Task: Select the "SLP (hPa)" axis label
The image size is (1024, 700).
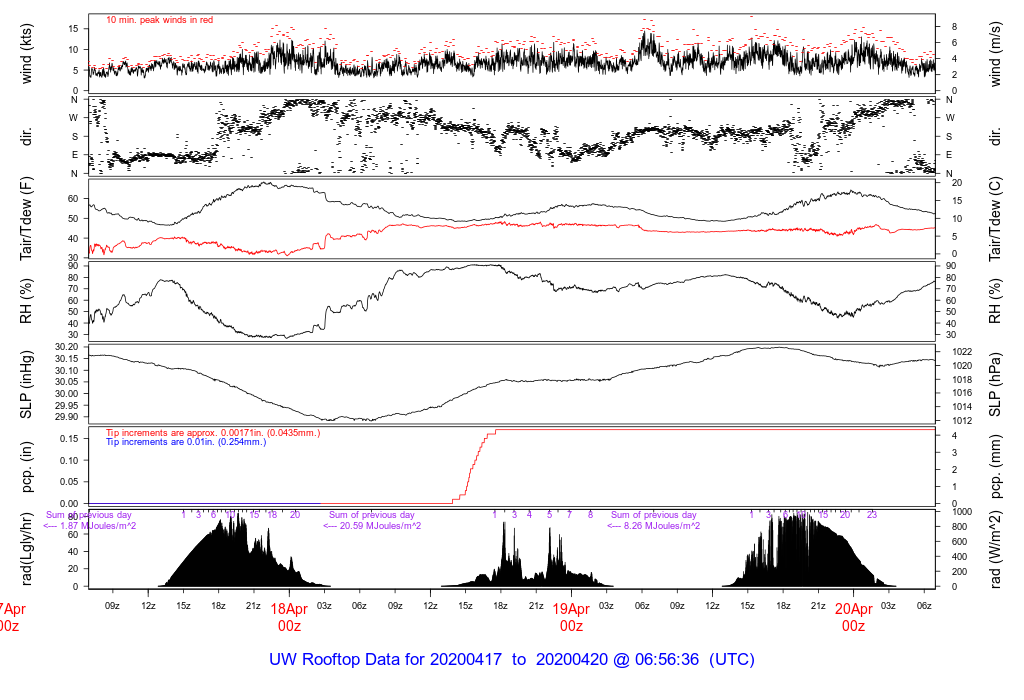Action: click(x=995, y=385)
